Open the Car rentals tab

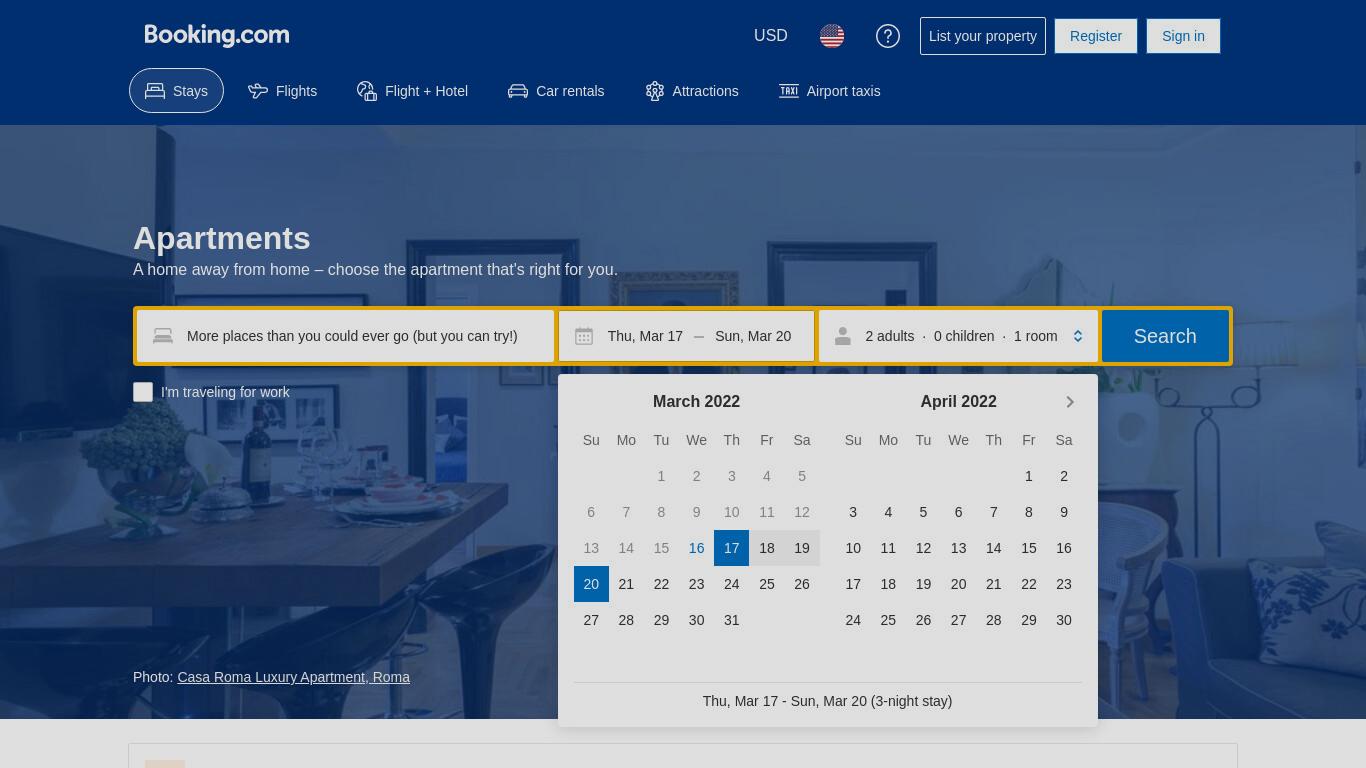(556, 91)
